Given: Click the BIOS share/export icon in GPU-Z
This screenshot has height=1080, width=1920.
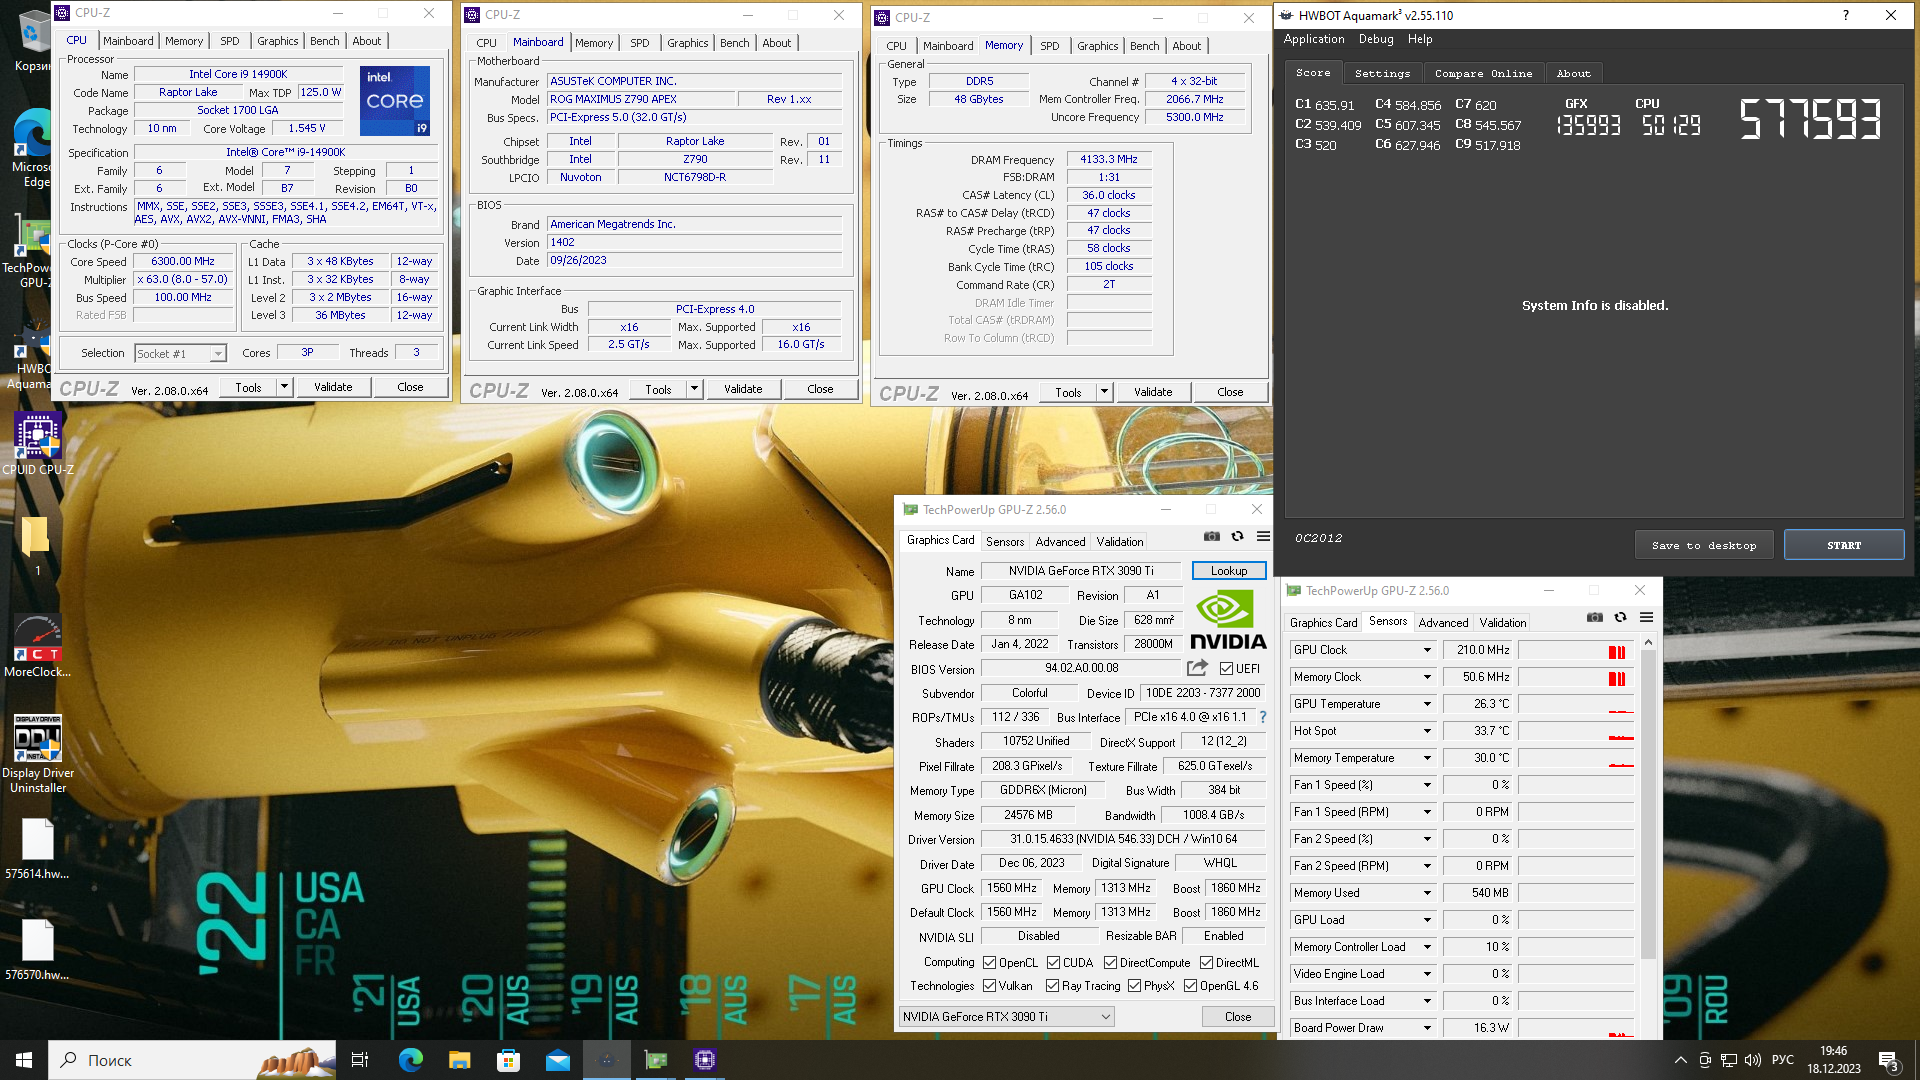Looking at the screenshot, I should (1197, 668).
